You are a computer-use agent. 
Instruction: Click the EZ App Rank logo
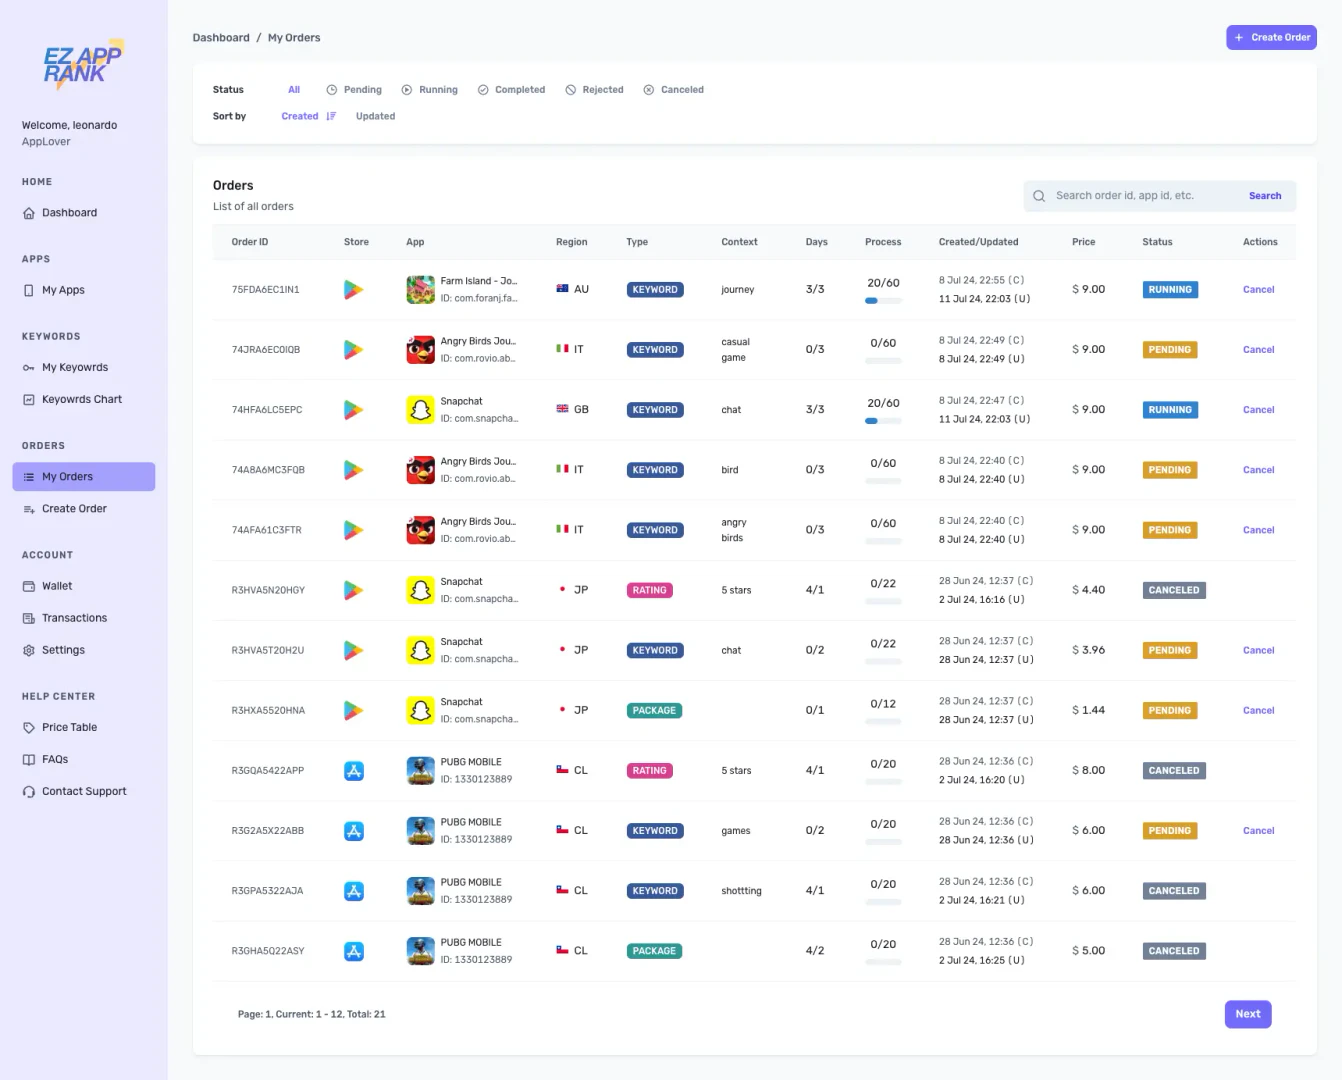click(84, 64)
